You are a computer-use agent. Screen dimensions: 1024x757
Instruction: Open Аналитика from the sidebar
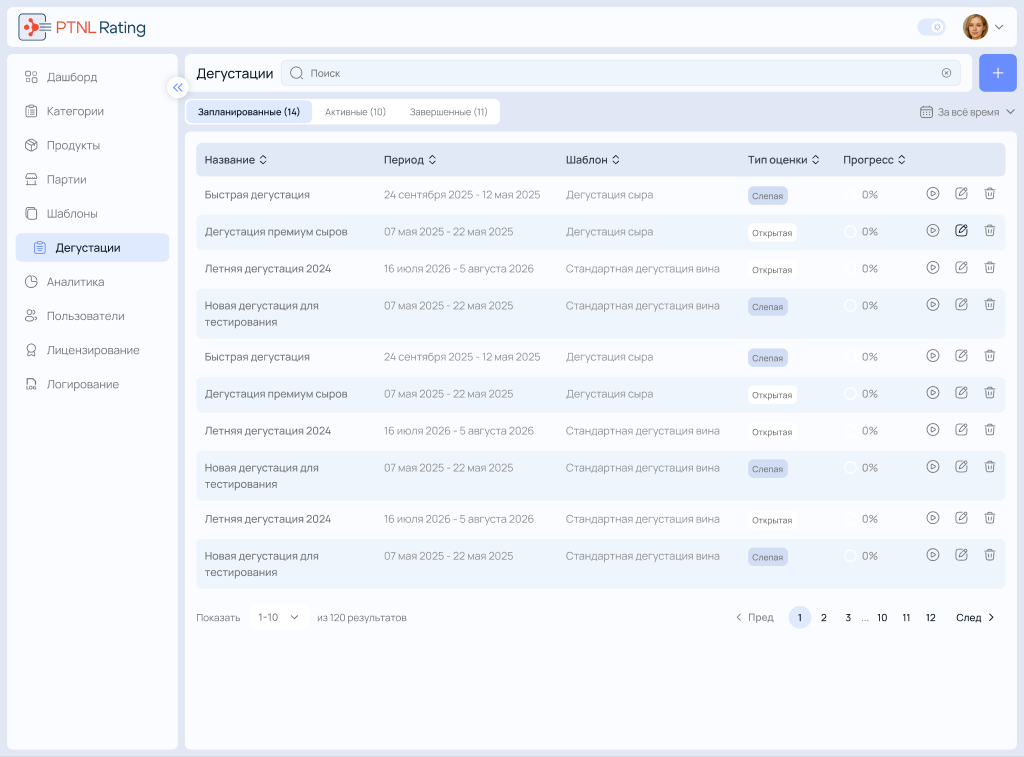click(76, 282)
